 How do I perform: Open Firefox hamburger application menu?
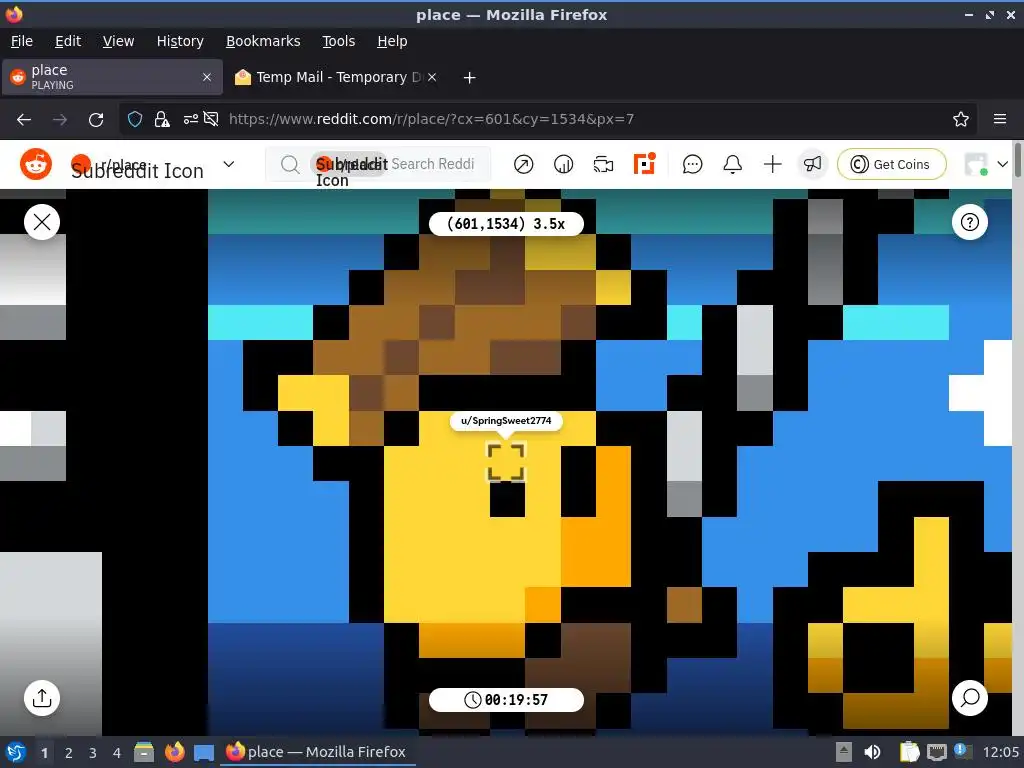pyautogui.click(x=999, y=119)
